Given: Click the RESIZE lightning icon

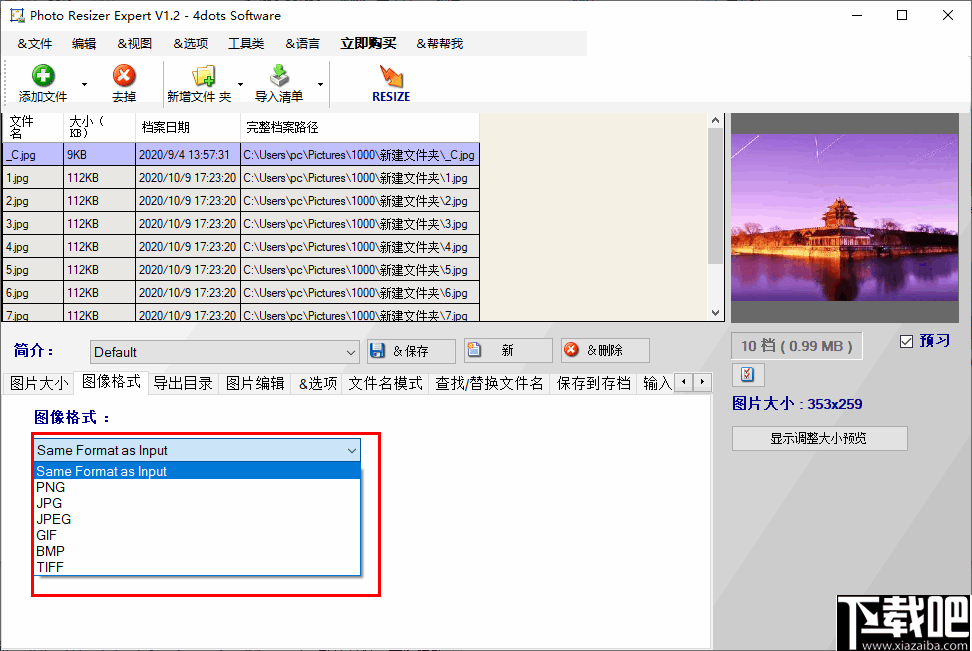Looking at the screenshot, I should [x=390, y=77].
